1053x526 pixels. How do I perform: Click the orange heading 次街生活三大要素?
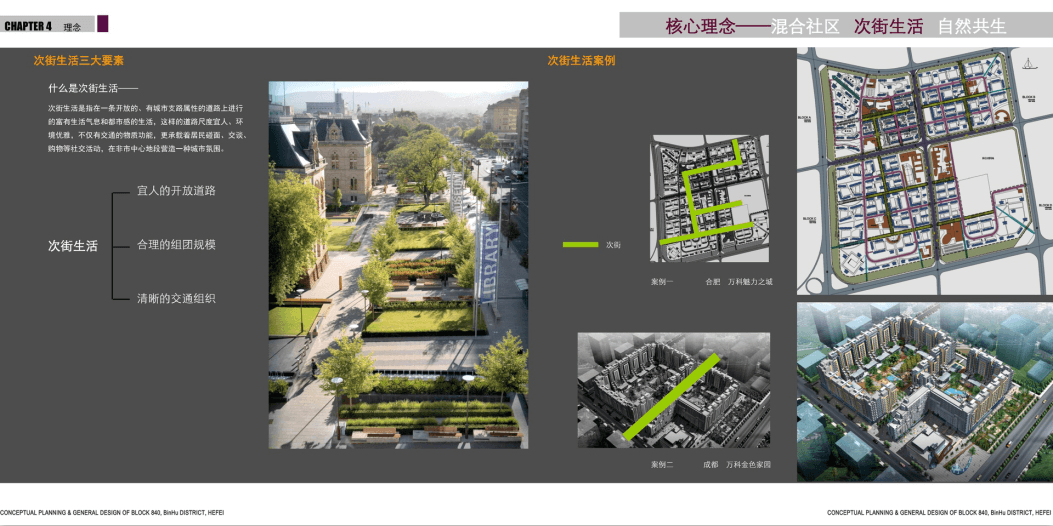pos(79,60)
